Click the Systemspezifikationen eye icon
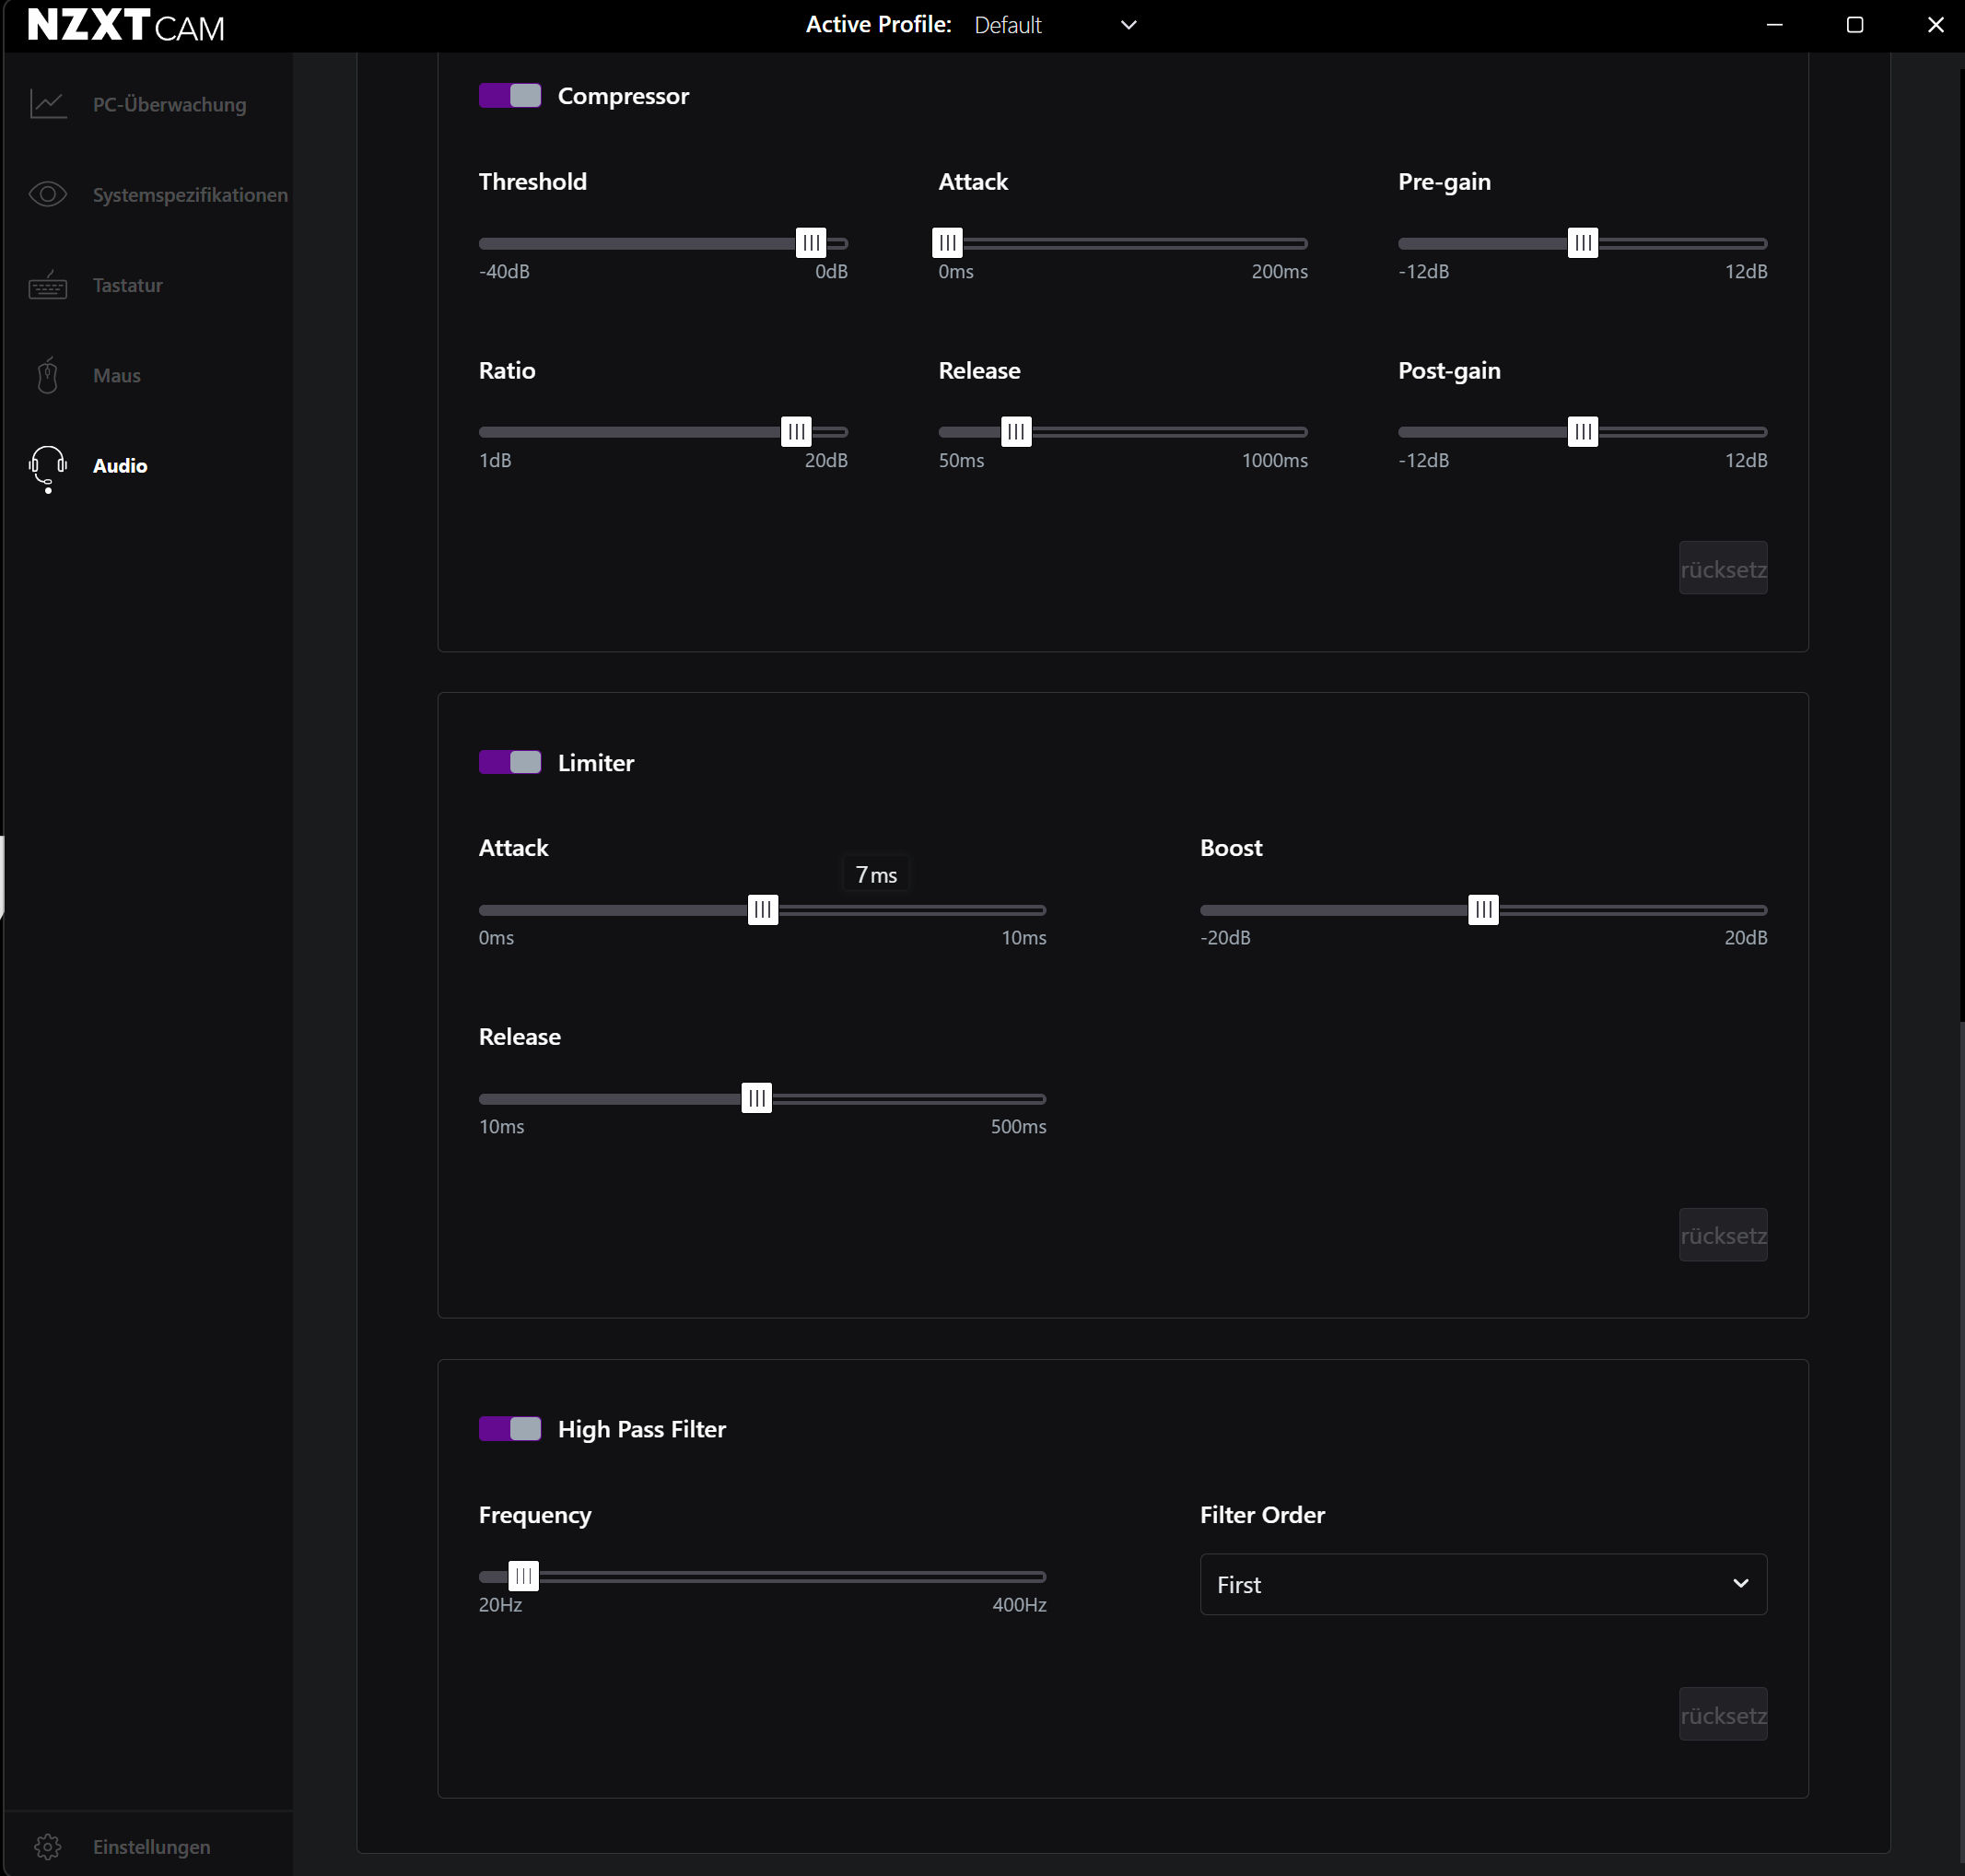The width and height of the screenshot is (1965, 1876). pos(48,194)
